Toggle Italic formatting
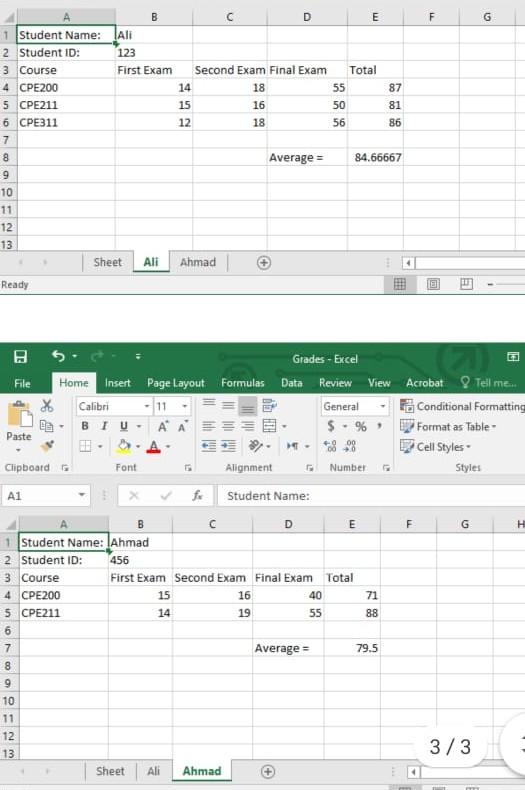This screenshot has height=790, width=525. pos(104,426)
